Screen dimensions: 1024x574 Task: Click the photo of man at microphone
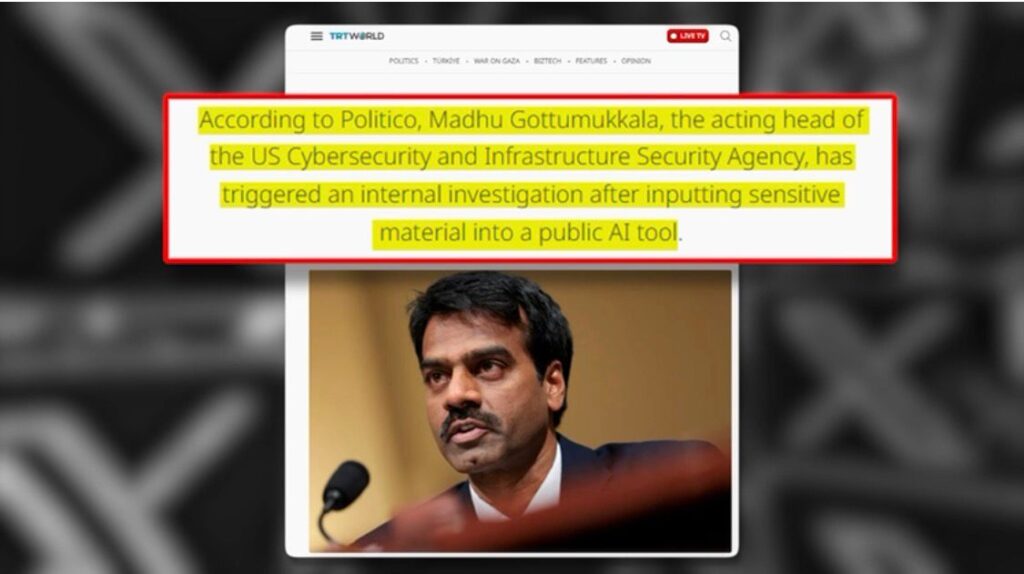click(520, 411)
